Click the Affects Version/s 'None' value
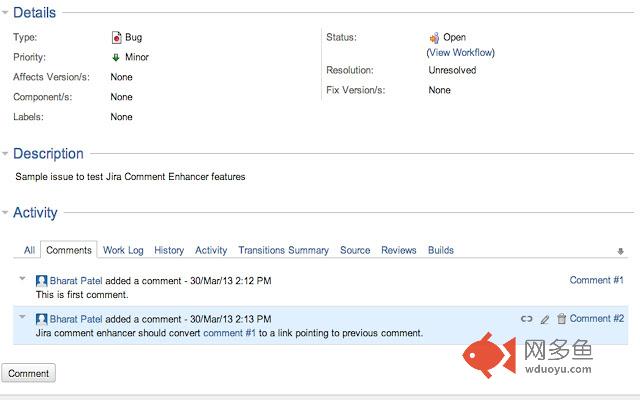Image resolution: width=640 pixels, height=400 pixels. 121,77
